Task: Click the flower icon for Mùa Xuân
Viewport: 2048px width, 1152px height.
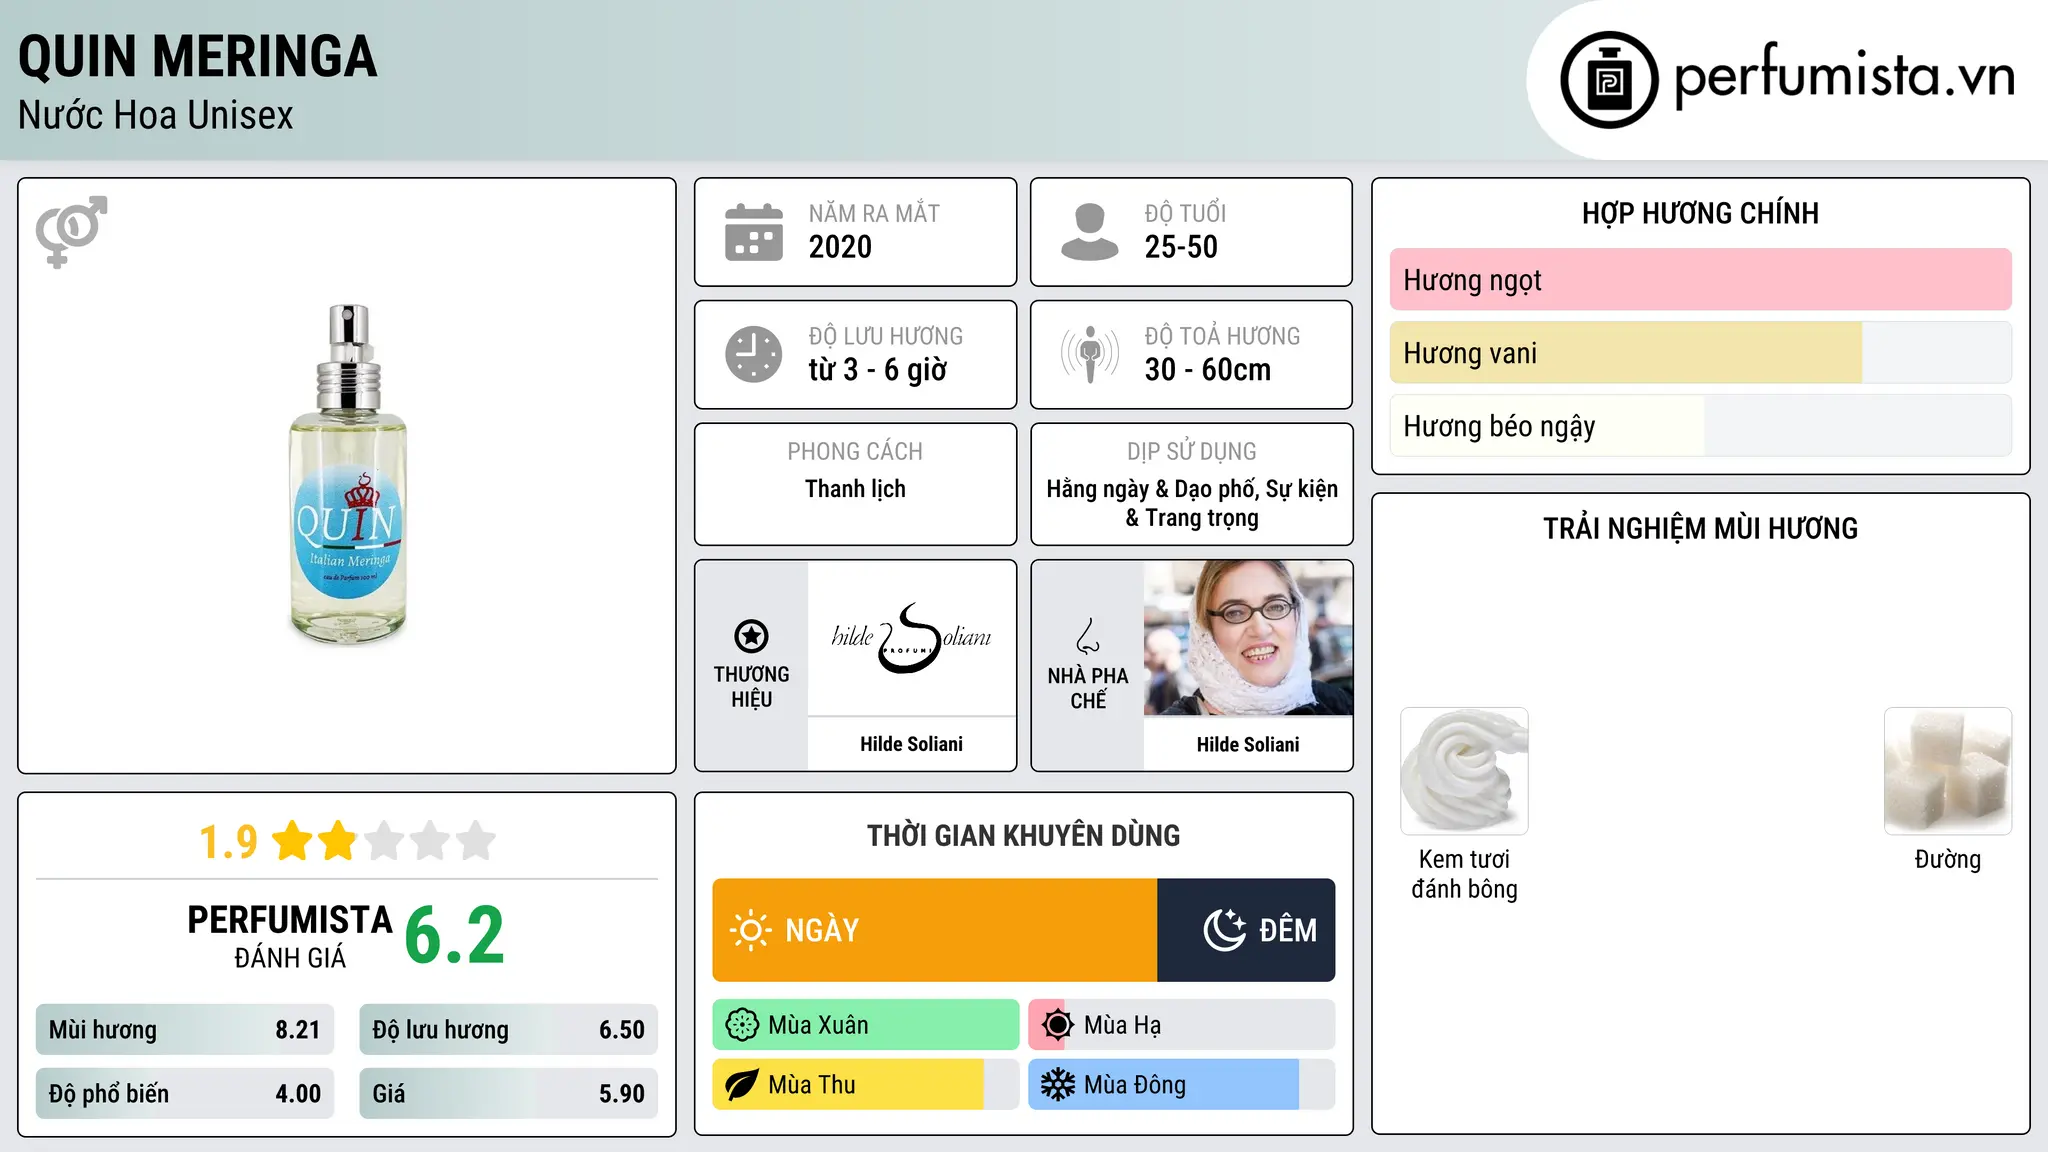Action: (742, 1025)
